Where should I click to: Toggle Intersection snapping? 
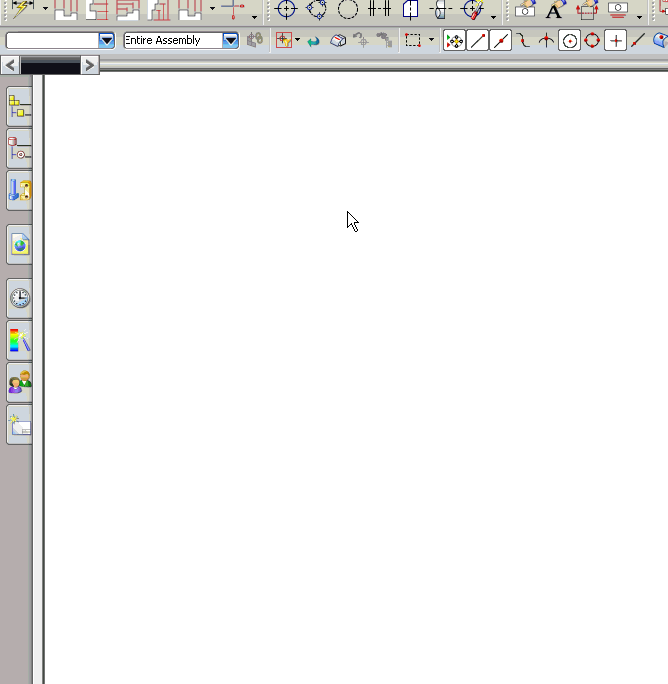click(546, 41)
